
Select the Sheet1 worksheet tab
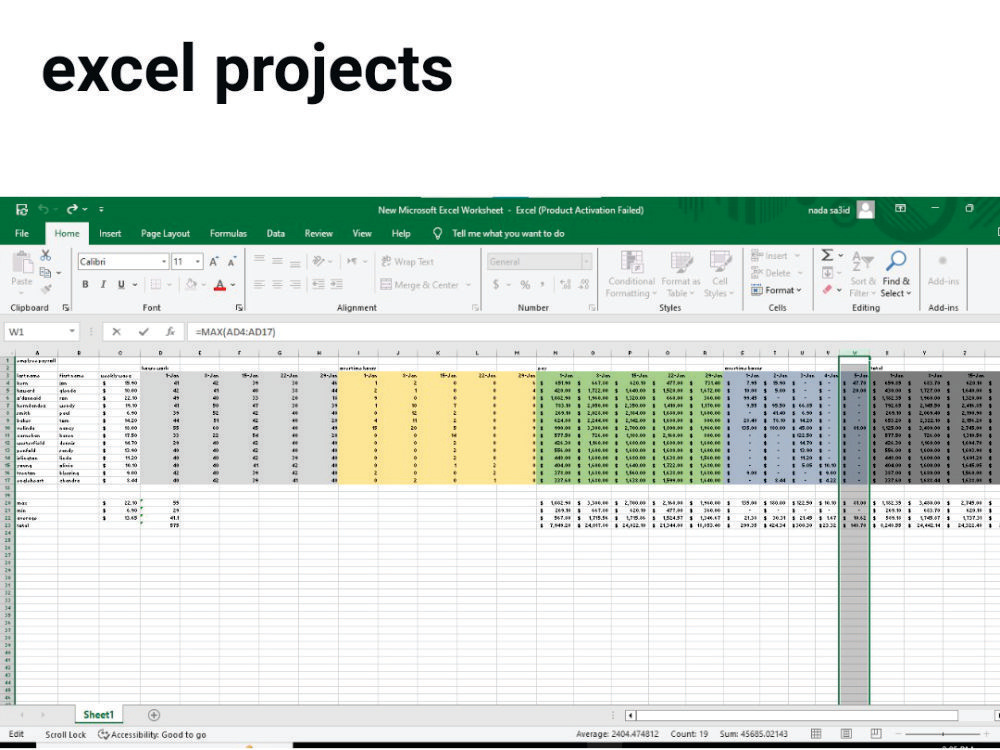pos(98,714)
